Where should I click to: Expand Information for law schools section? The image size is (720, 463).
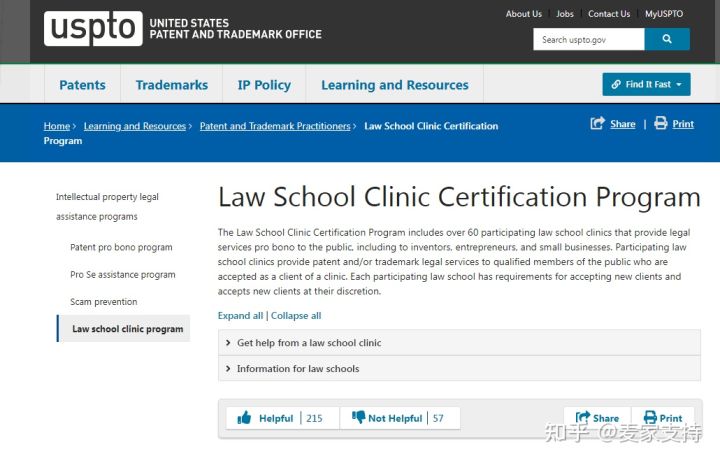pyautogui.click(x=298, y=369)
